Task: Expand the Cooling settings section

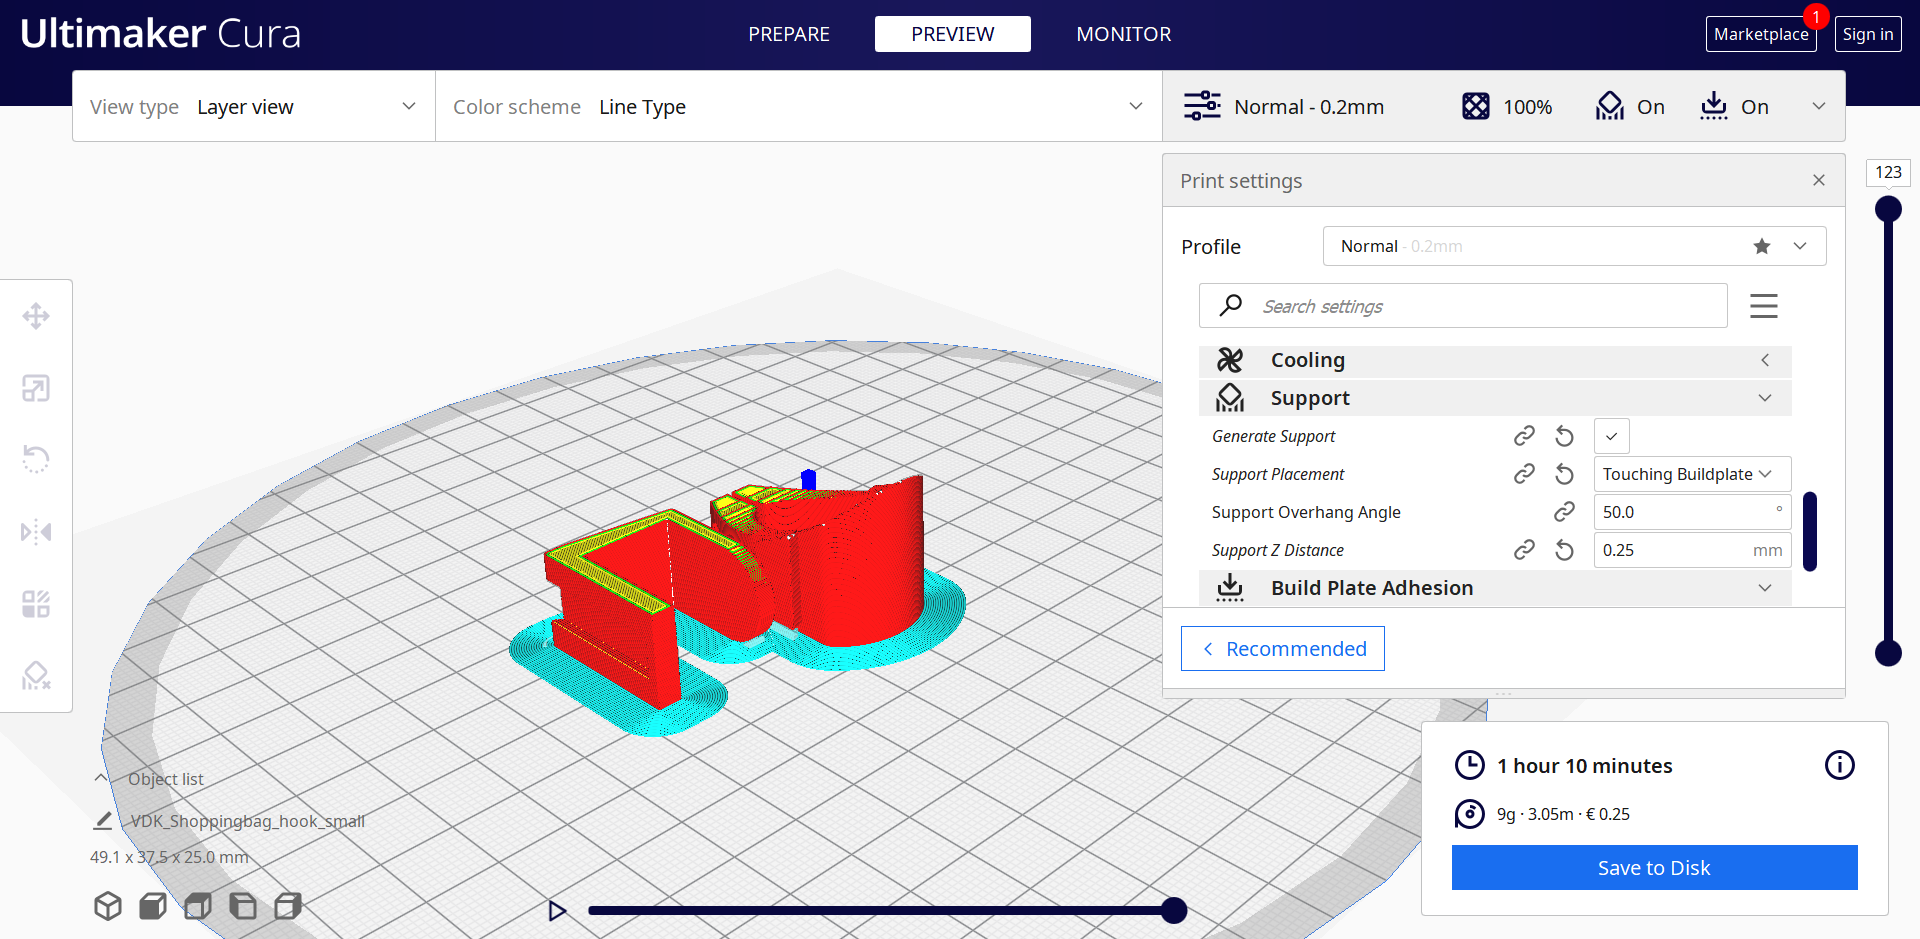Action: tap(1495, 360)
